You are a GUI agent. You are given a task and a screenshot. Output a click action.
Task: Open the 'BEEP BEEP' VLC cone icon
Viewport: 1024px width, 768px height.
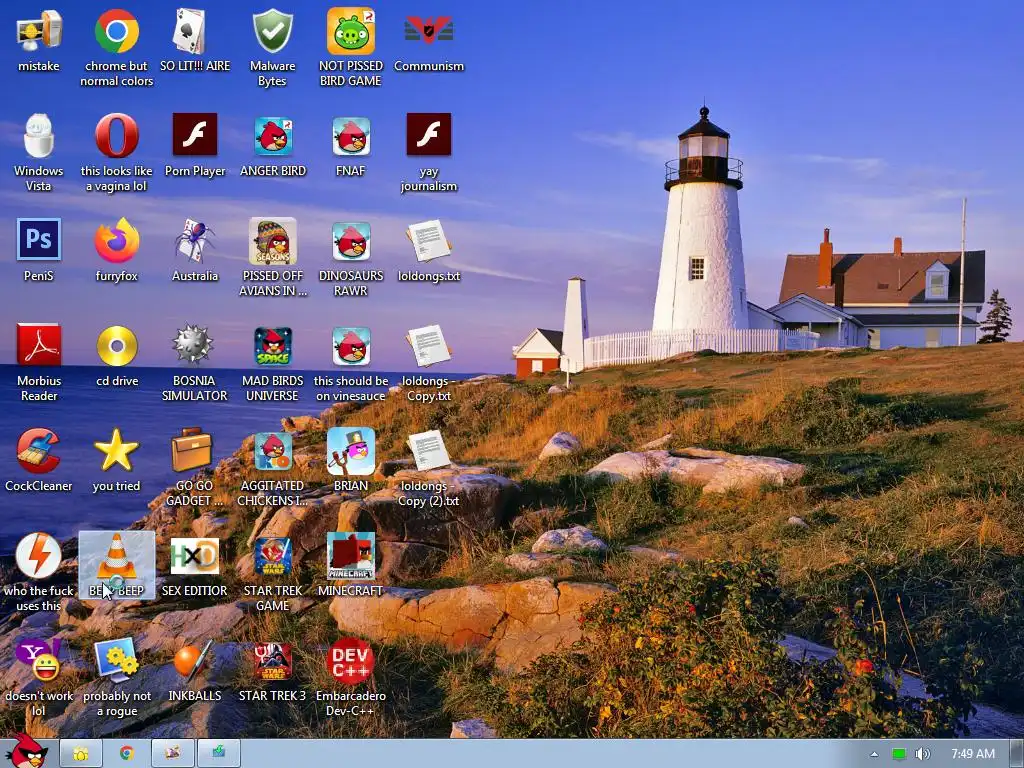[117, 566]
